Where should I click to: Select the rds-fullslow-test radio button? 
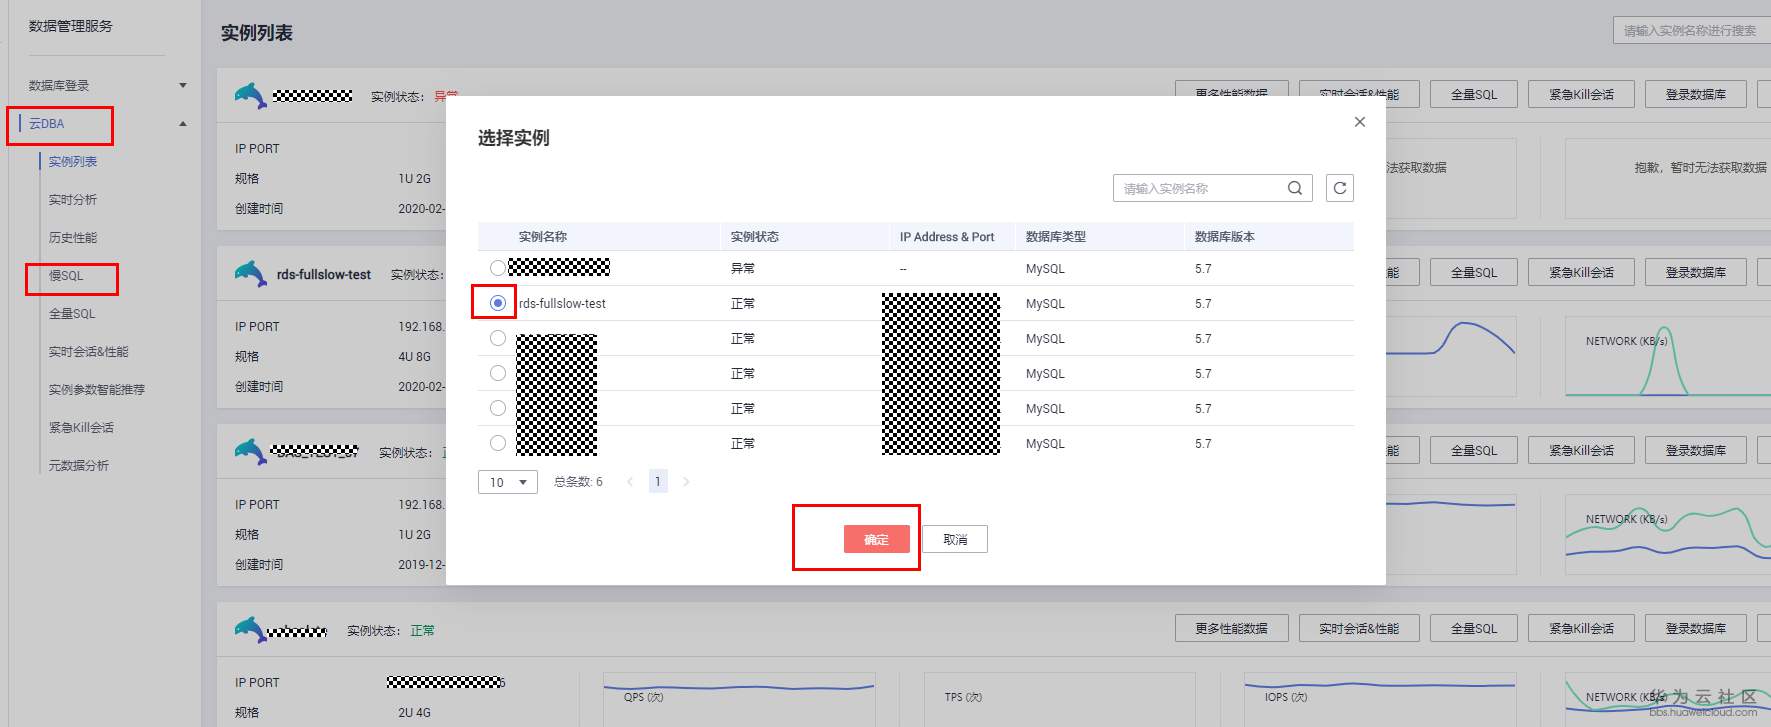click(x=498, y=303)
